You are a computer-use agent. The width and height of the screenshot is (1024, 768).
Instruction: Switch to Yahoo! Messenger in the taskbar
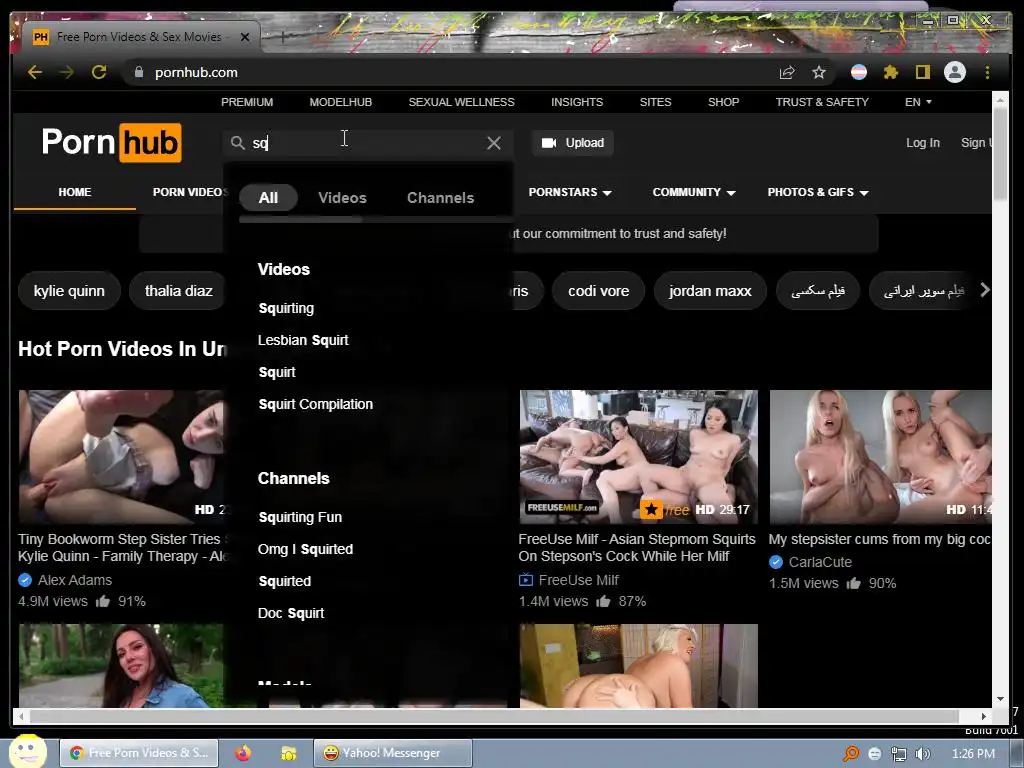[x=392, y=753]
